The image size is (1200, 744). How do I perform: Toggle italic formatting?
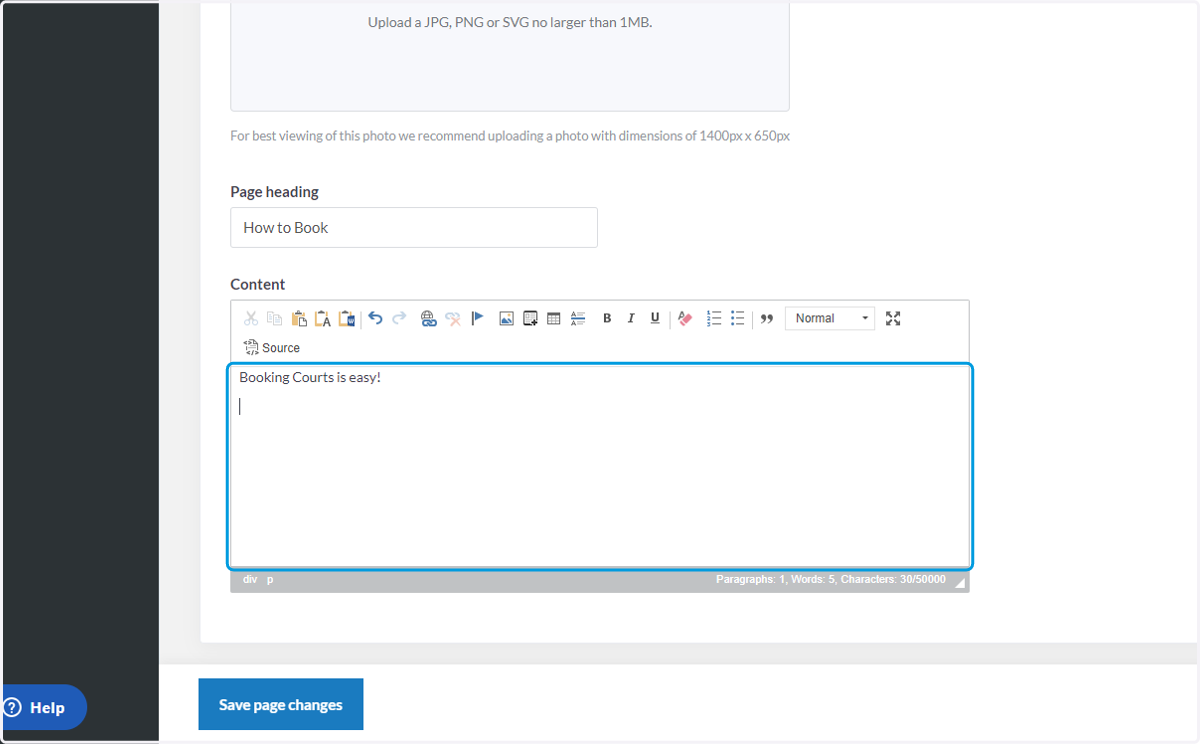coord(631,318)
